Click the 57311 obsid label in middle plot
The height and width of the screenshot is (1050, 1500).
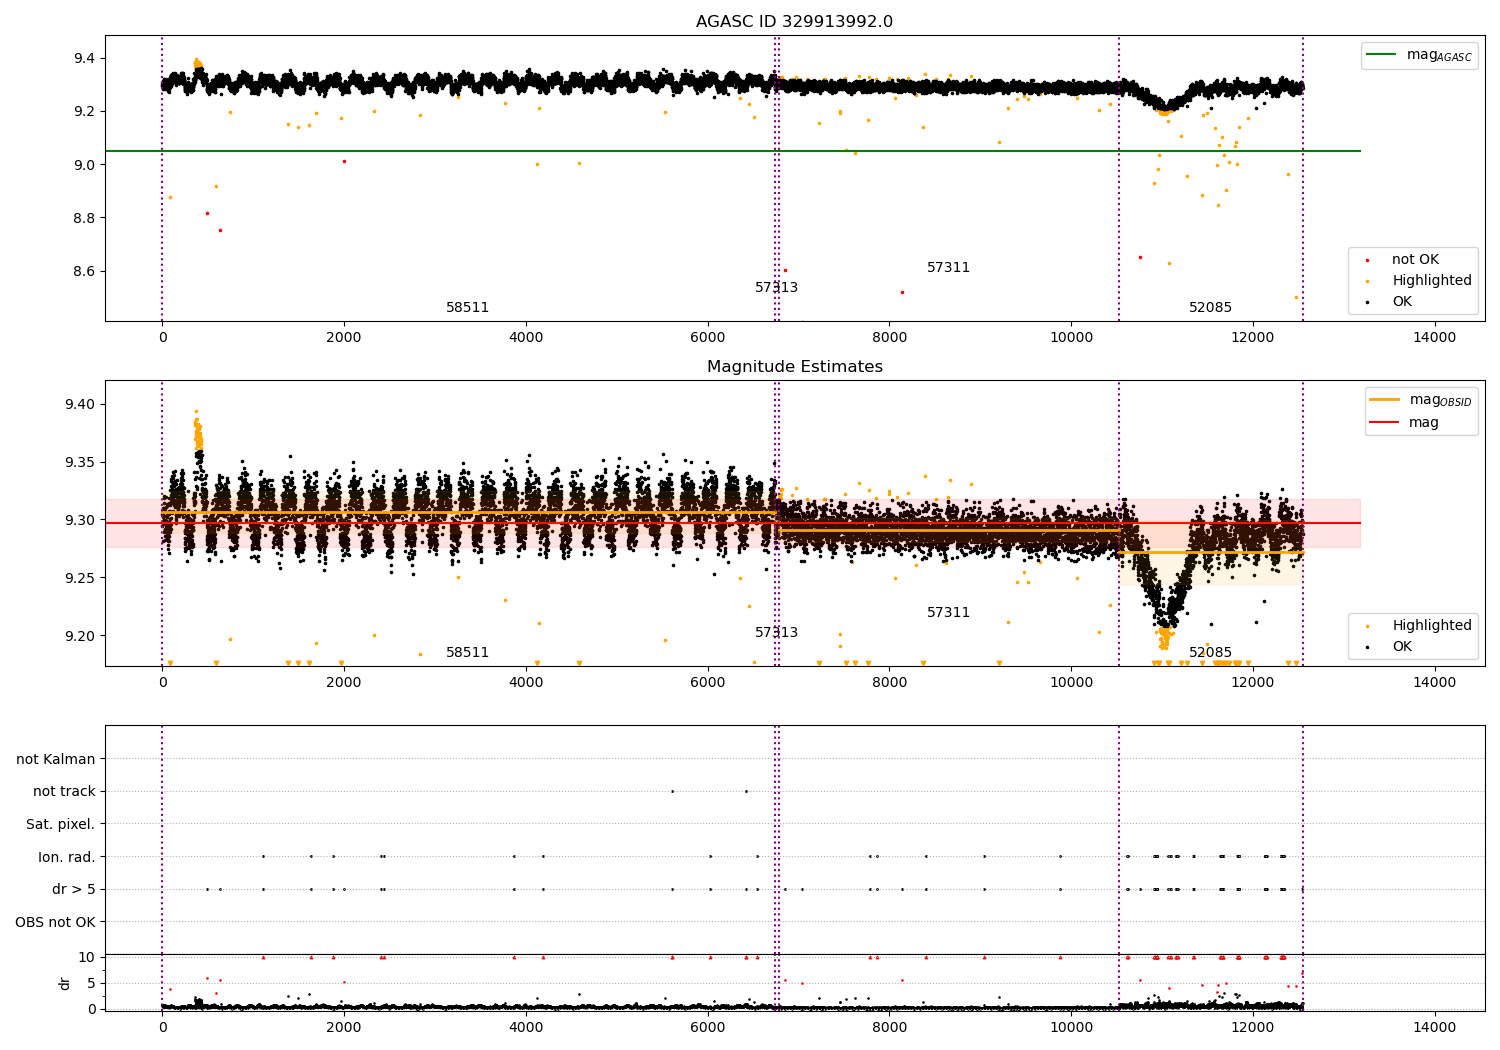[948, 613]
